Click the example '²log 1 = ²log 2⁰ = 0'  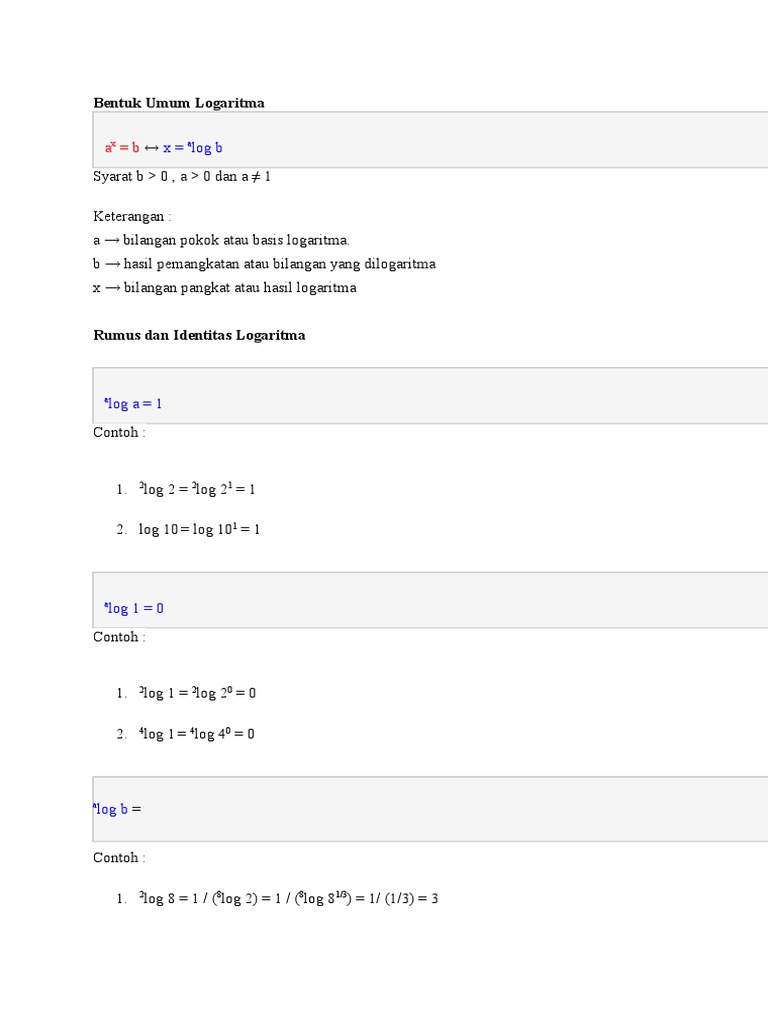pos(198,693)
